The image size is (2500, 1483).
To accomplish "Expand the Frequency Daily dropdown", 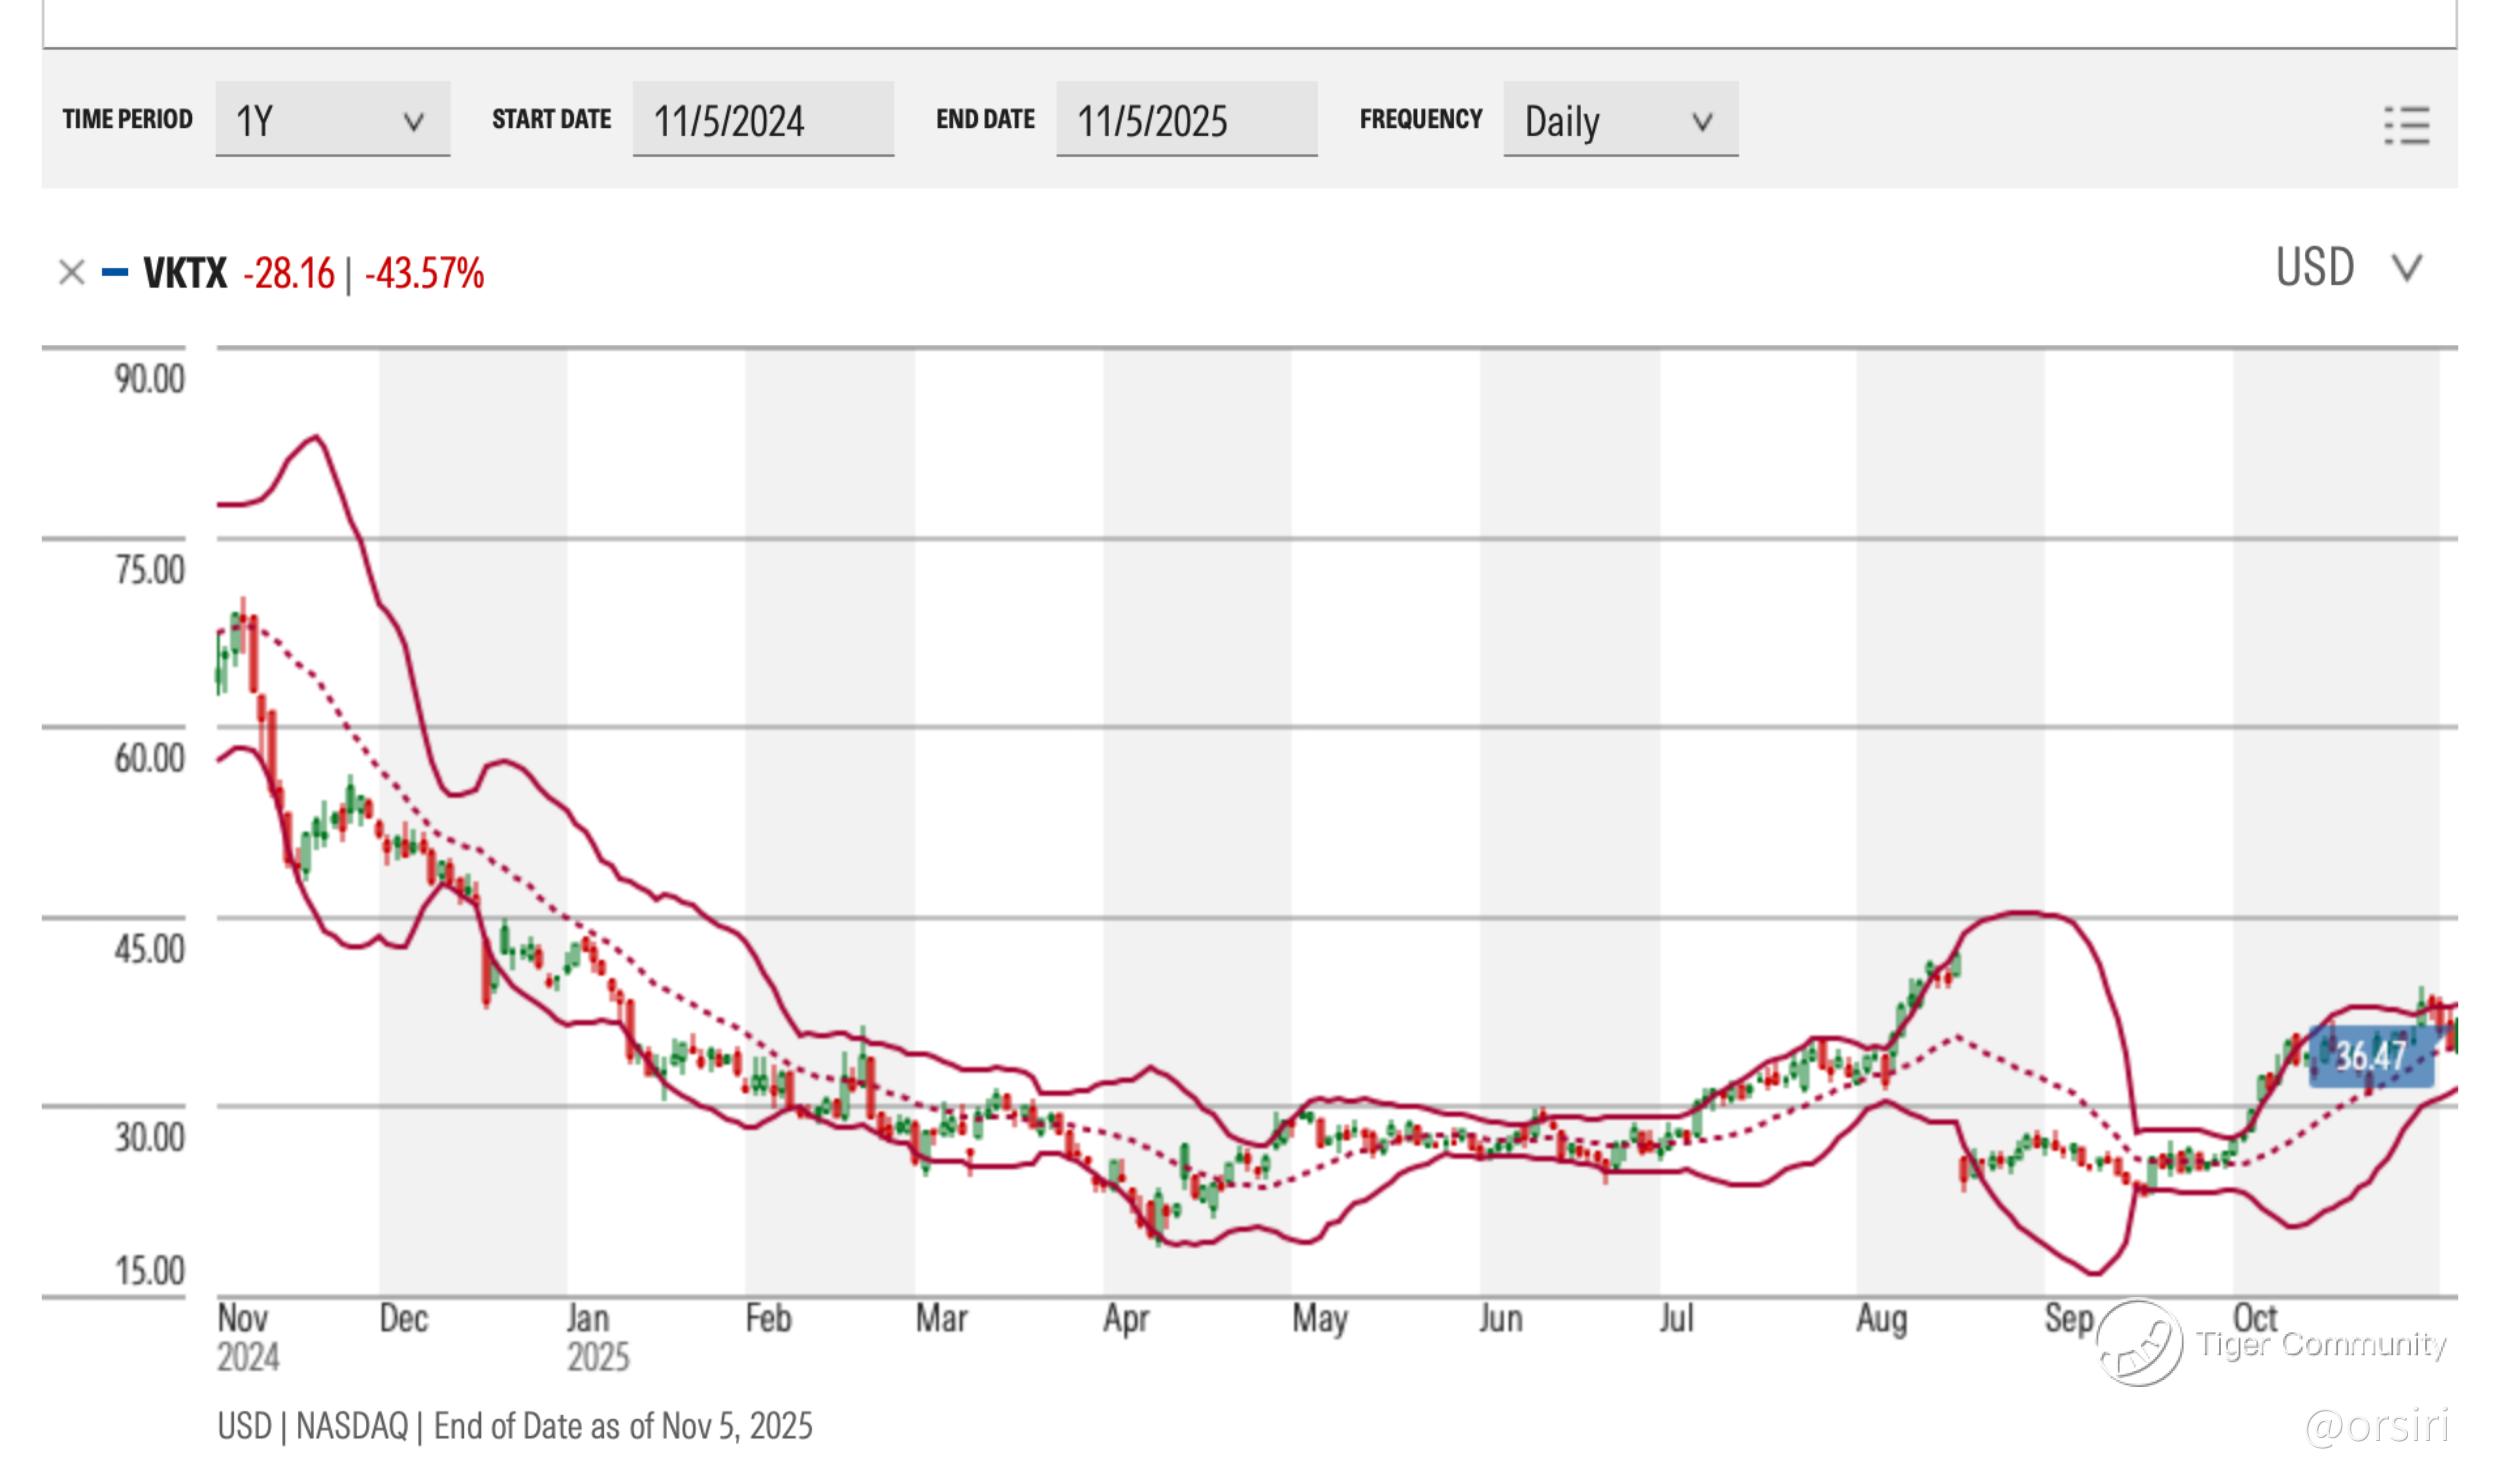I will point(1619,120).
